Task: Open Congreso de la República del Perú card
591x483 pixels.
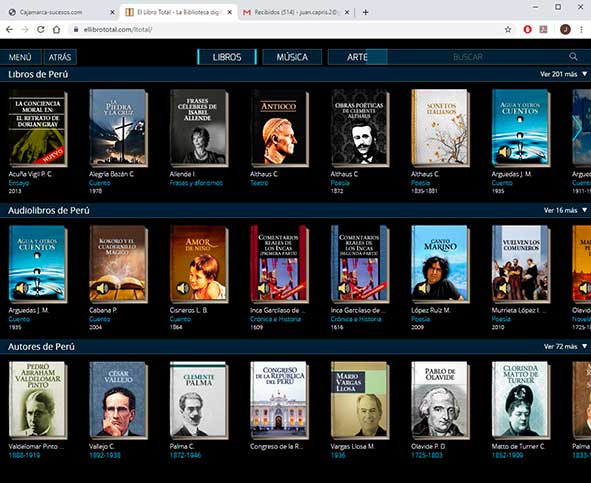Action: [280, 400]
